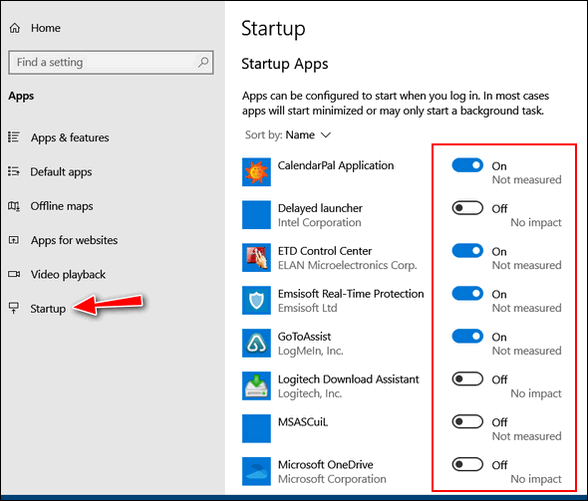Screen dimensions: 588x501
Task: Open Offline maps settings
Action: click(x=62, y=206)
